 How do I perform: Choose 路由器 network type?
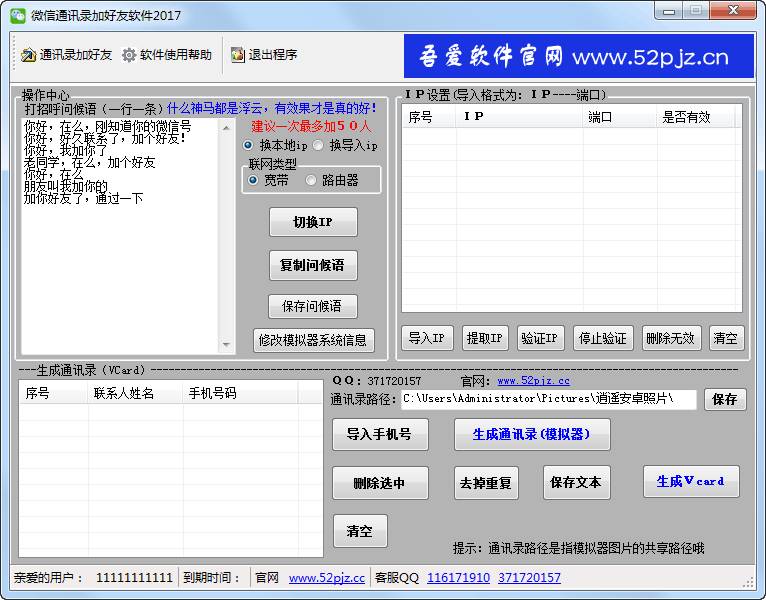[332, 180]
